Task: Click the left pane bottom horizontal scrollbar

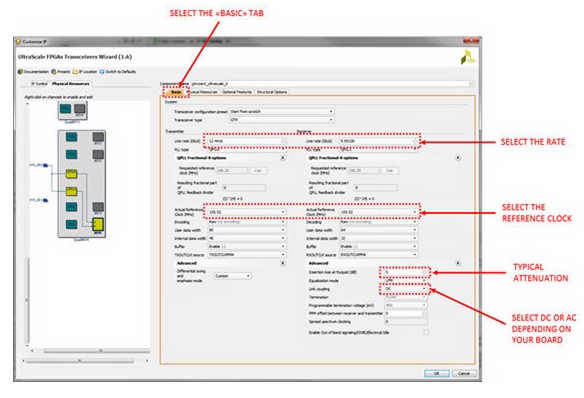Action: tap(80, 360)
